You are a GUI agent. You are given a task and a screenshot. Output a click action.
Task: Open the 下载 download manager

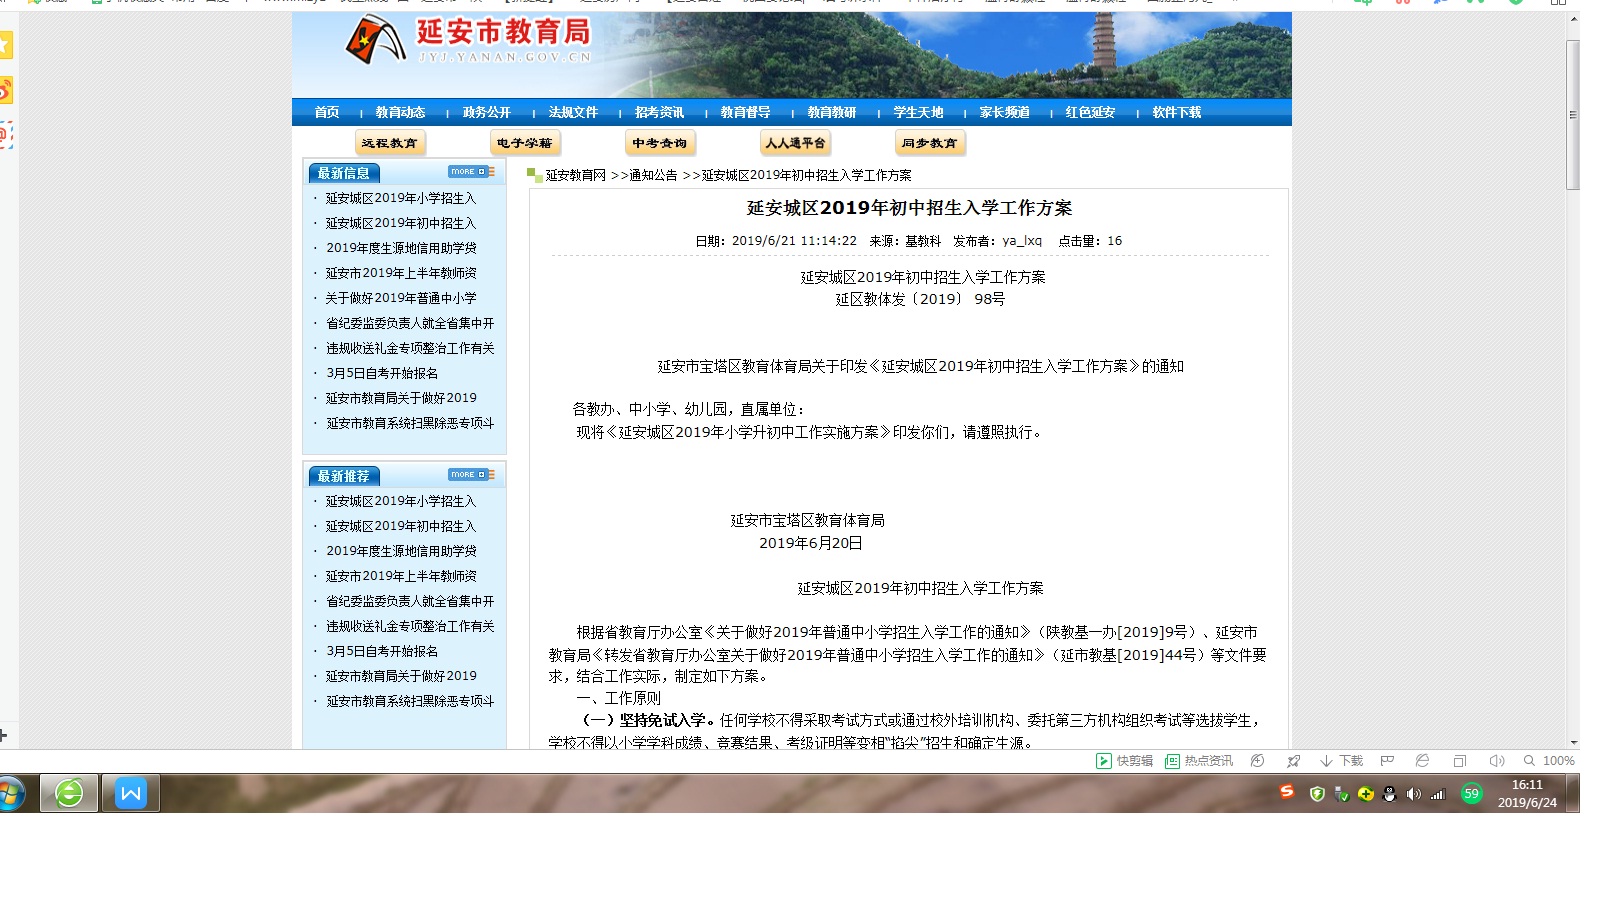click(x=1341, y=761)
